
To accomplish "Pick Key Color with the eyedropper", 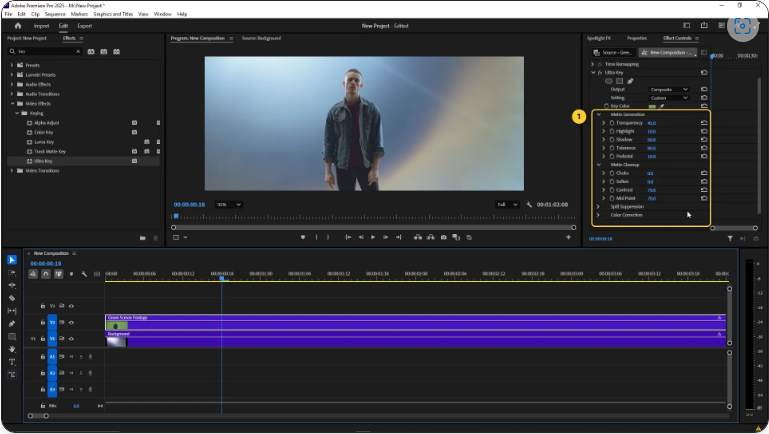I will (x=662, y=106).
